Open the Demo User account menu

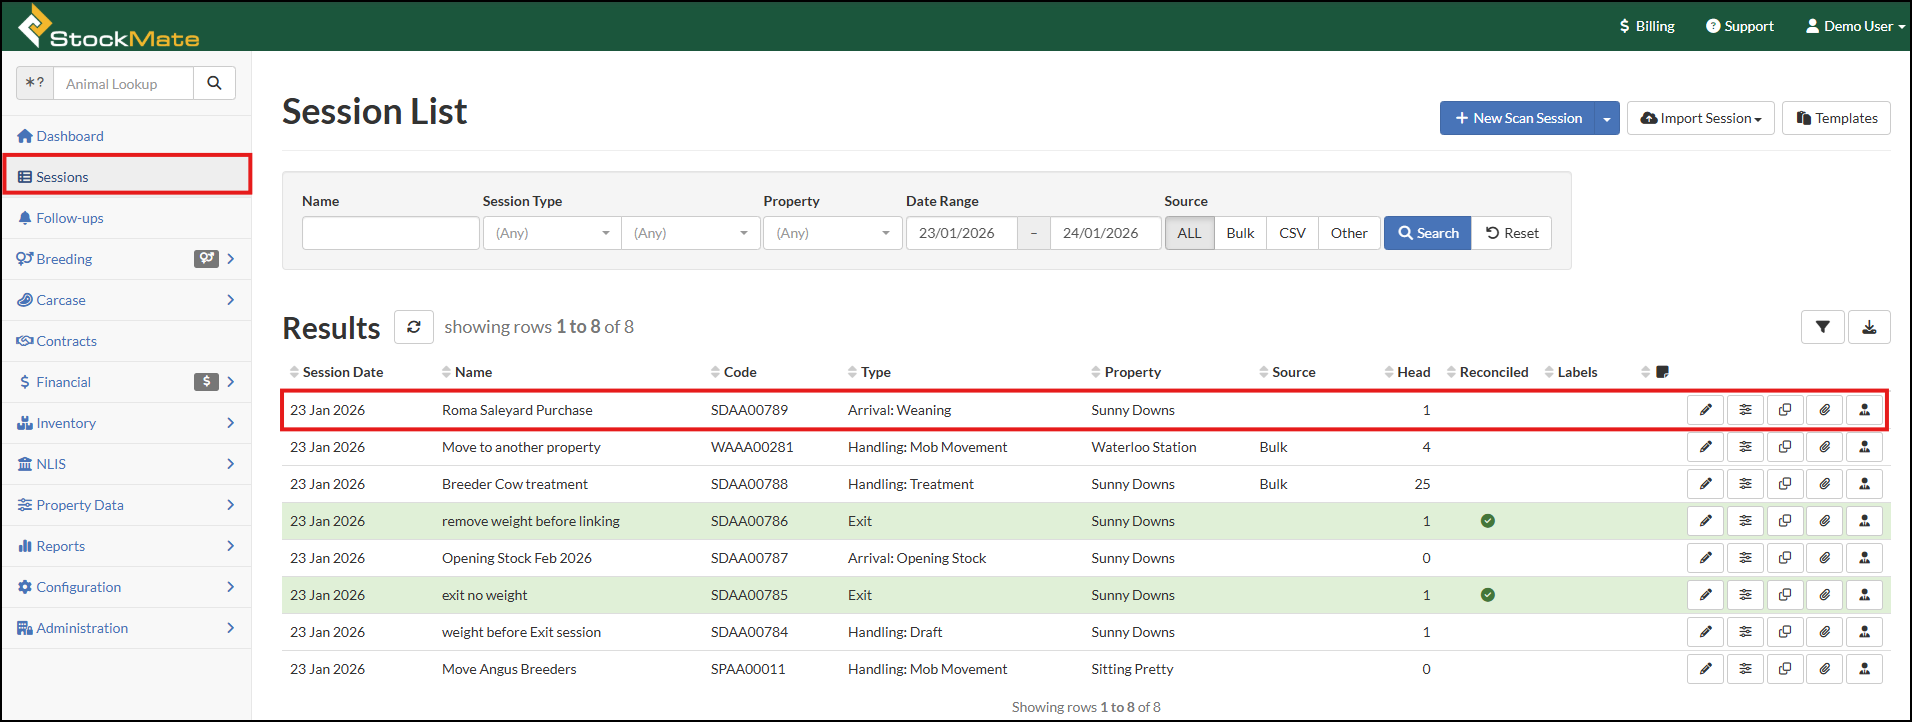1855,26
